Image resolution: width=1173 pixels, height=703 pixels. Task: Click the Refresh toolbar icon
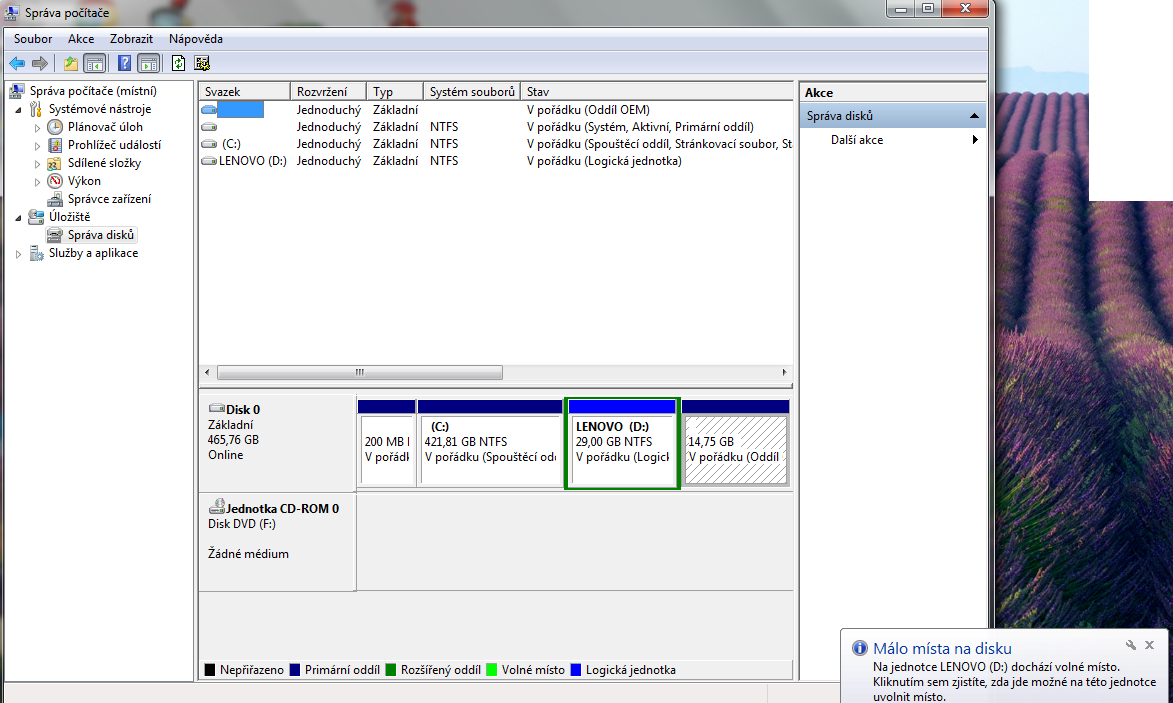pos(178,64)
